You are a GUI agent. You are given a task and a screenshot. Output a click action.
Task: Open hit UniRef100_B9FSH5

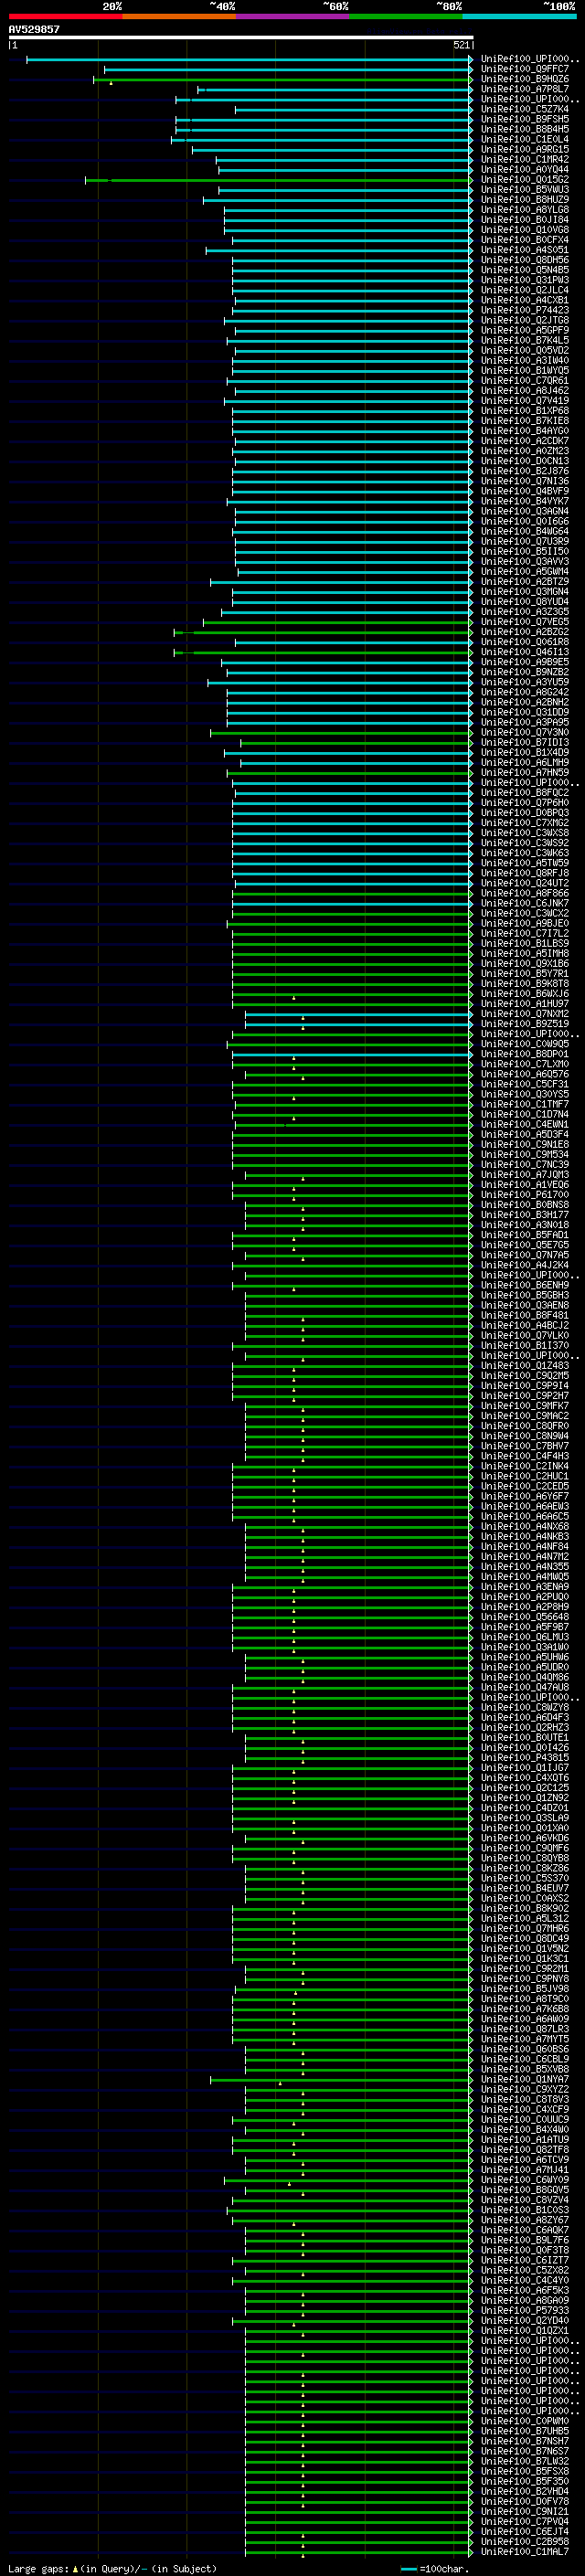tap(525, 119)
